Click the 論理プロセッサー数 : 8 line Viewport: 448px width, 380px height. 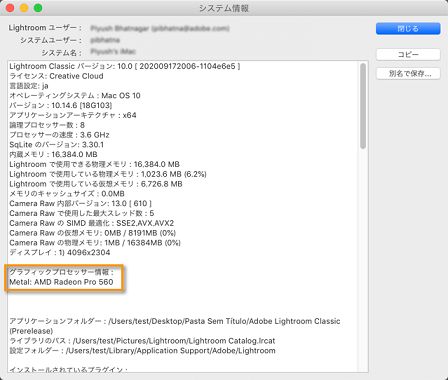[x=47, y=125]
